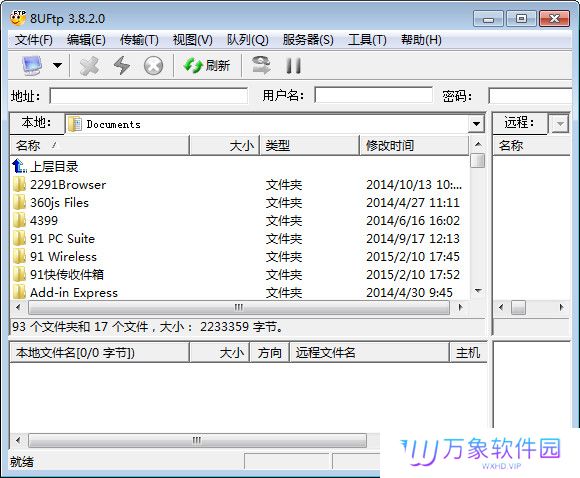Select the 上层目录 parent directory entry
Image resolution: width=580 pixels, height=478 pixels.
point(45,166)
